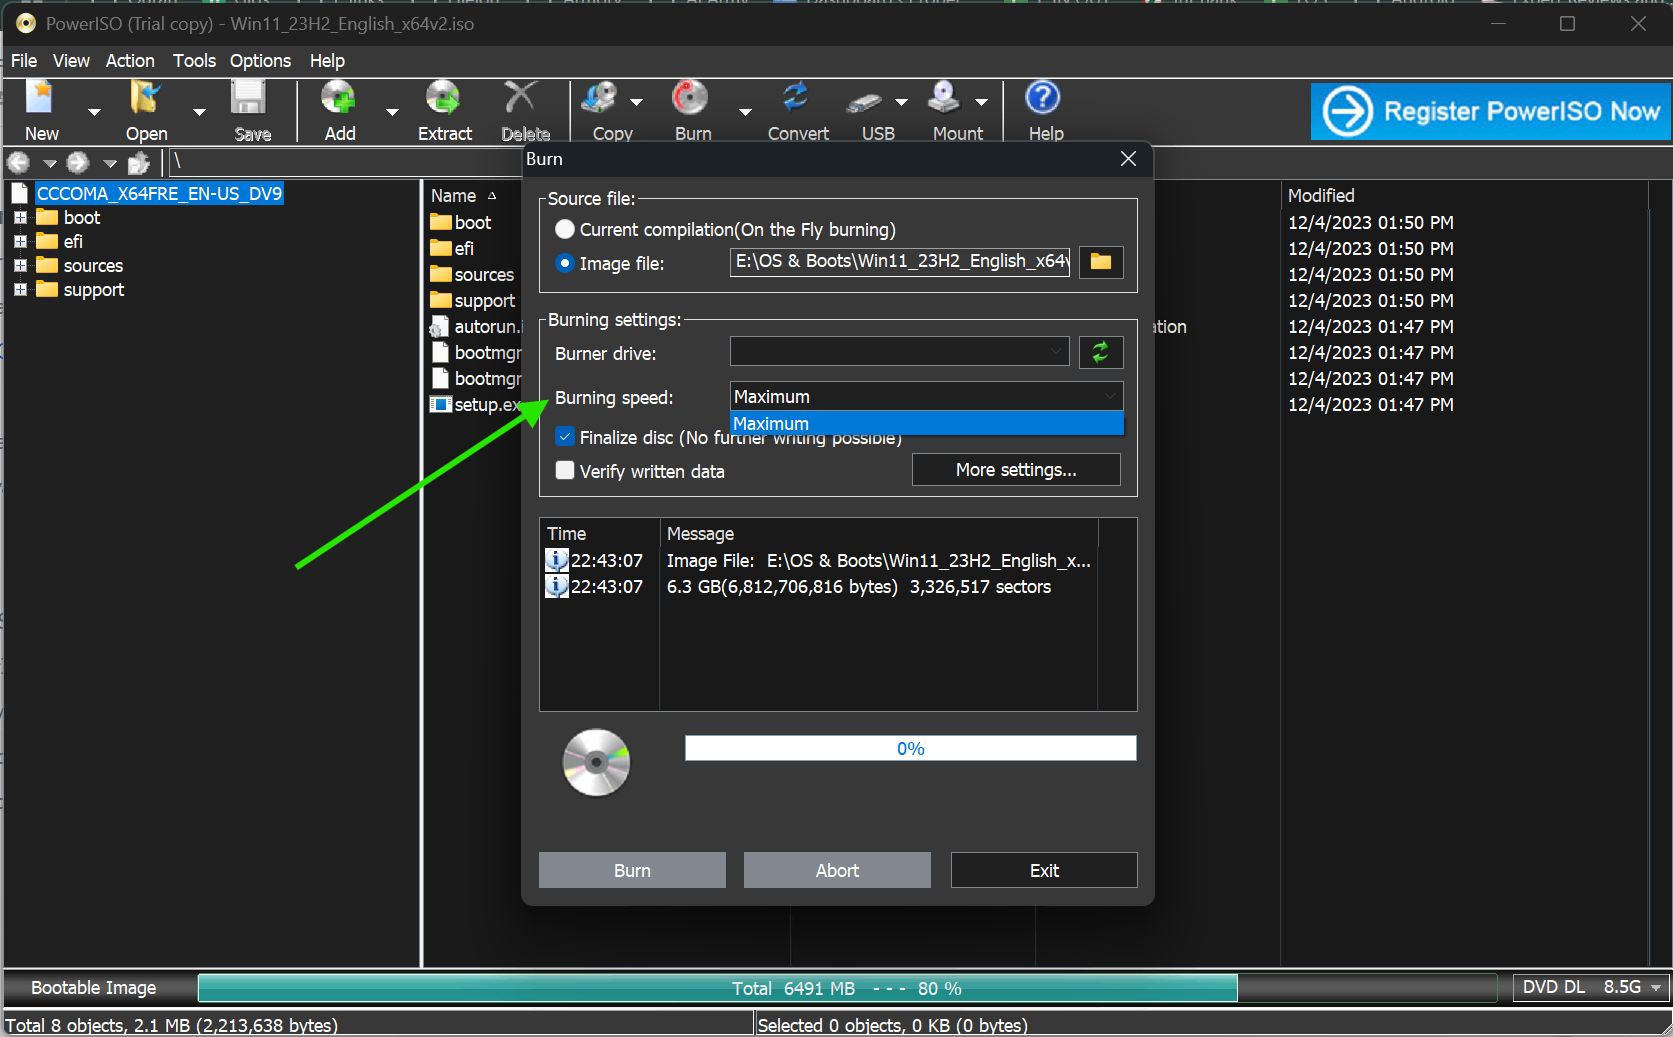Image resolution: width=1673 pixels, height=1037 pixels.
Task: Uncheck Finalize disc checkbox
Action: (565, 437)
